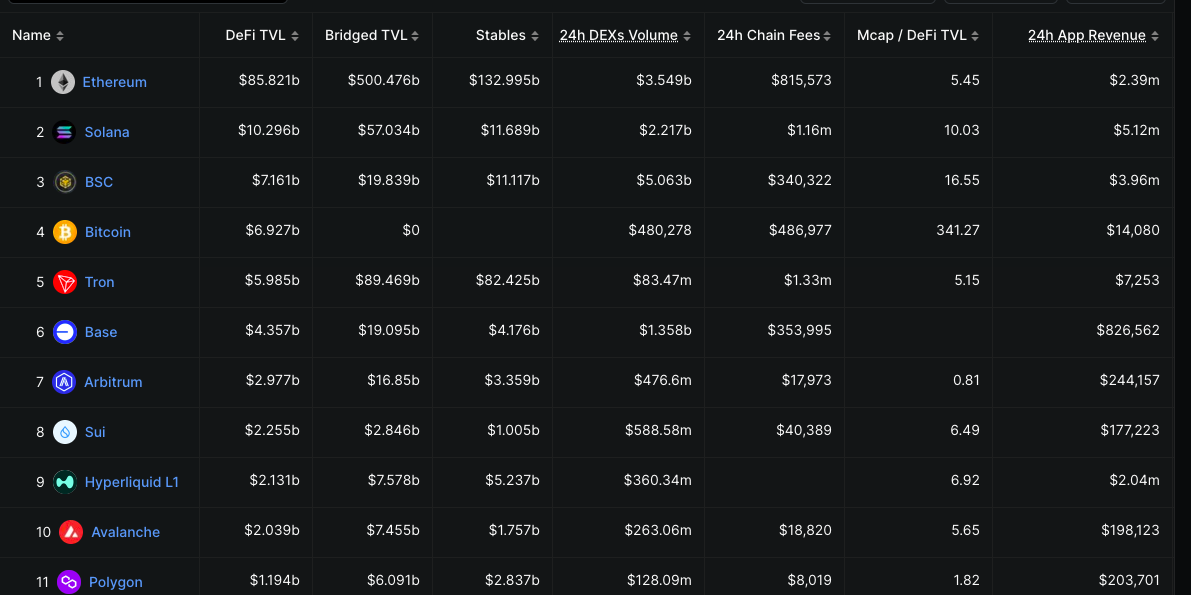Open the Ethereum chain page link

click(x=112, y=81)
